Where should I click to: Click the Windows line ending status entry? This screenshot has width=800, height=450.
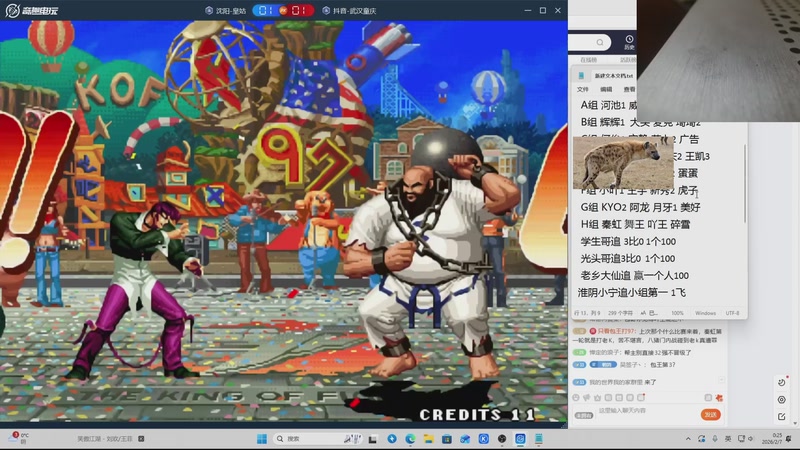tap(705, 313)
